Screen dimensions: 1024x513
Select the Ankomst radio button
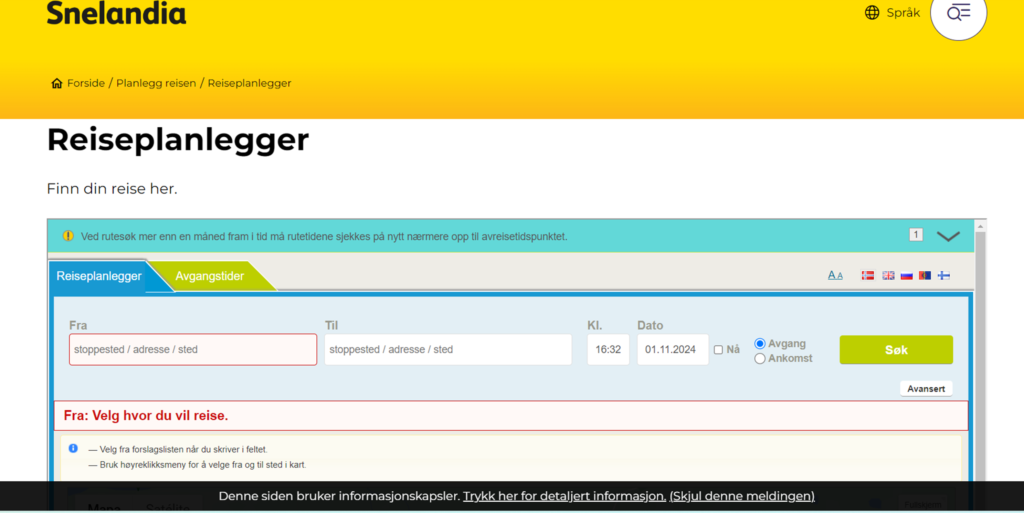[x=760, y=358]
